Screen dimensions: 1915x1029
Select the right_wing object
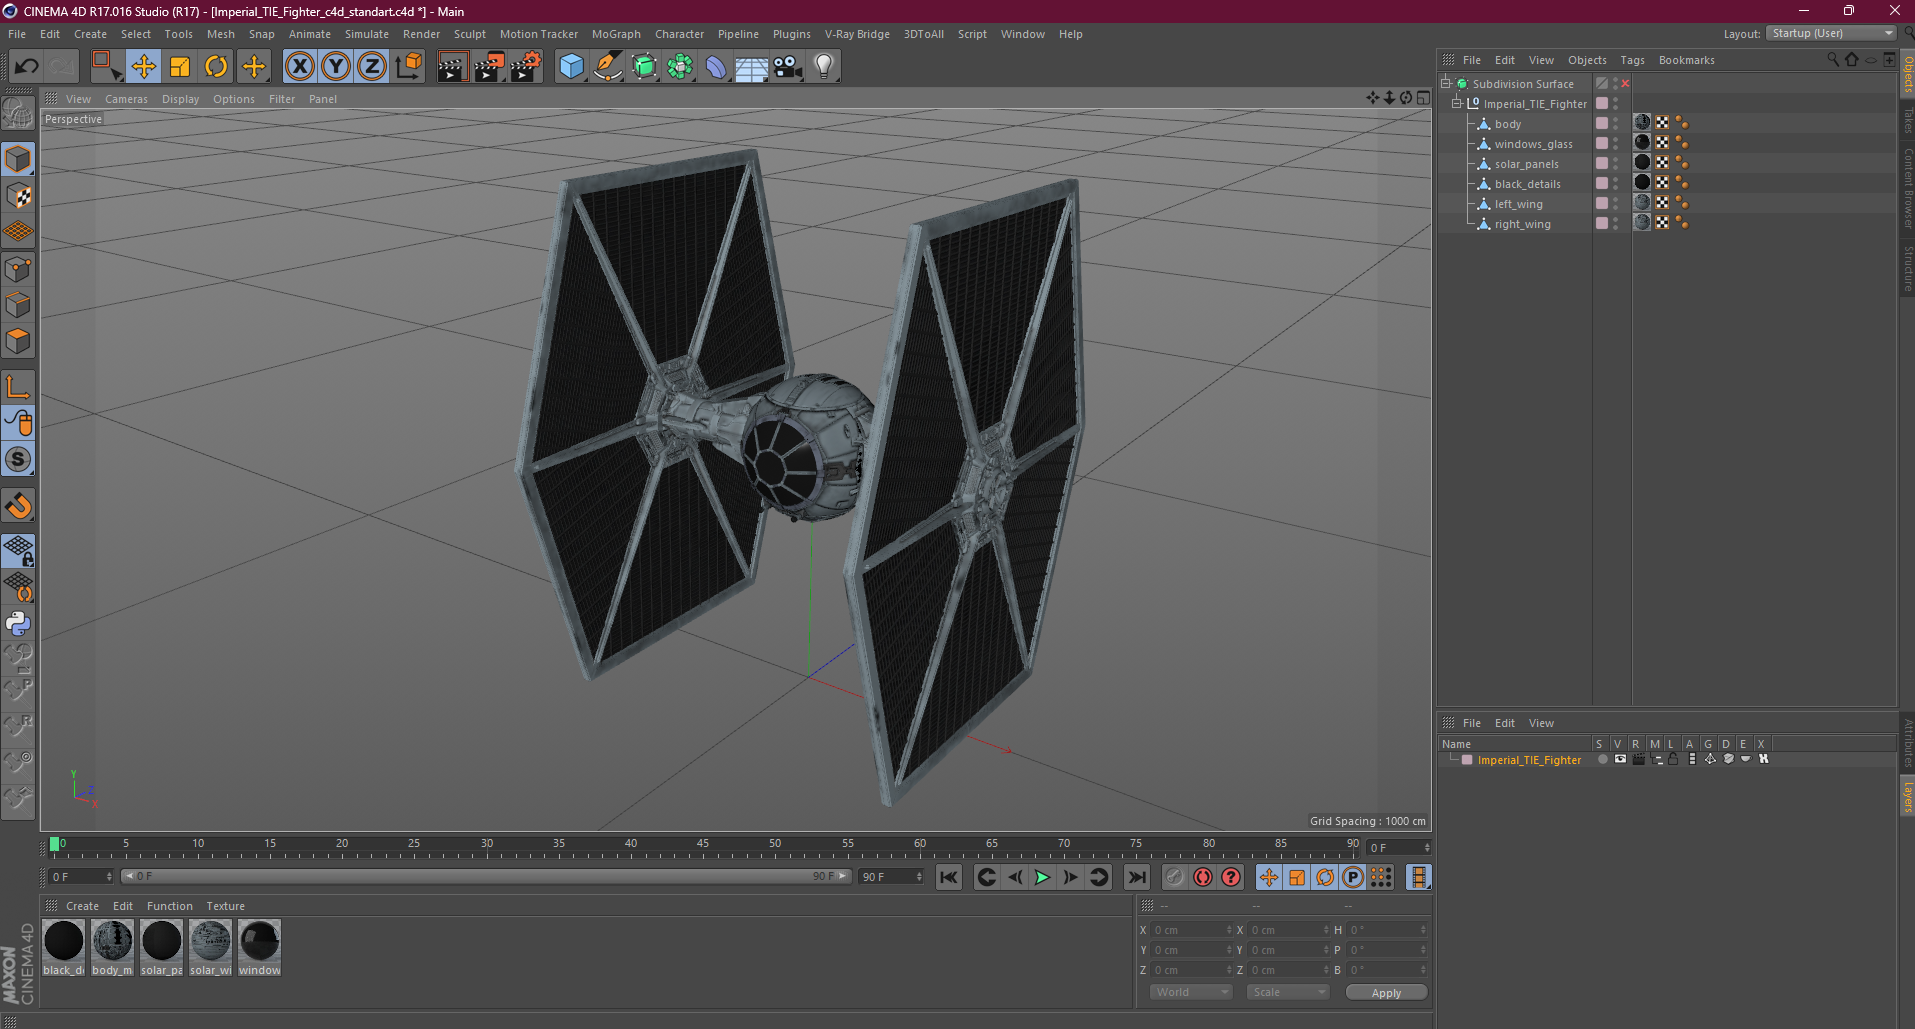click(x=1522, y=224)
